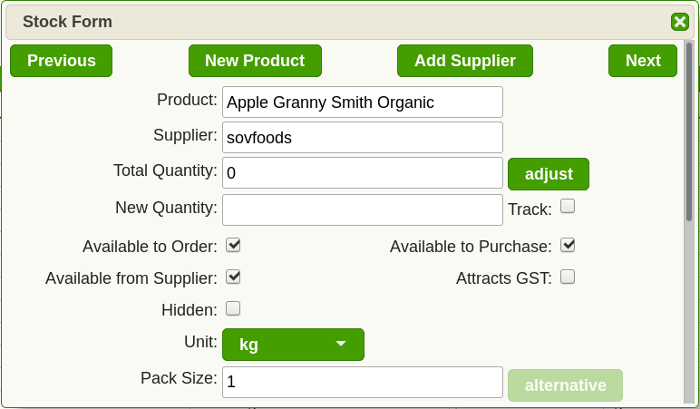
Task: Check the Hidden checkbox
Action: coord(233,309)
